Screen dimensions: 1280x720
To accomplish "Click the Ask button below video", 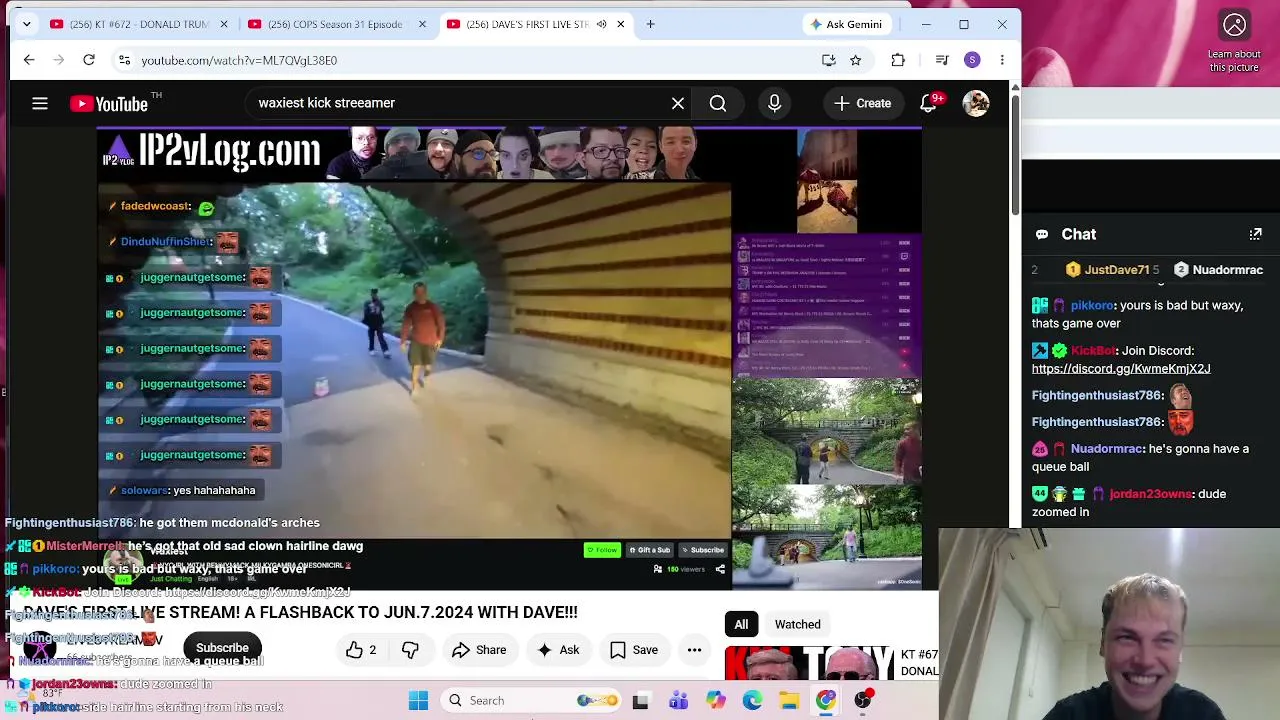I will (558, 650).
